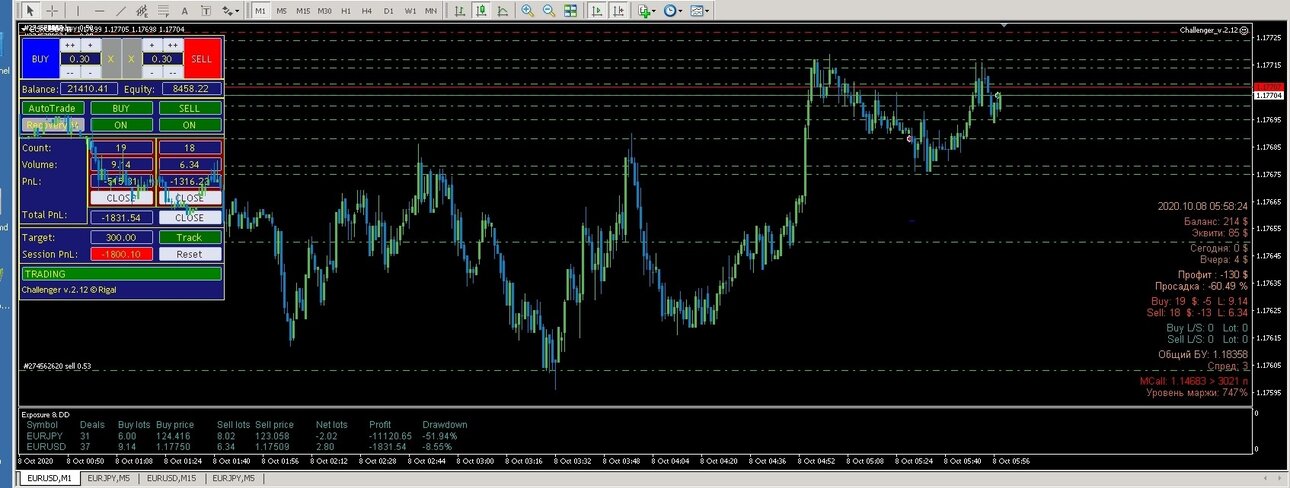Zoom out of the chart
1290x488 pixels.
[x=548, y=10]
